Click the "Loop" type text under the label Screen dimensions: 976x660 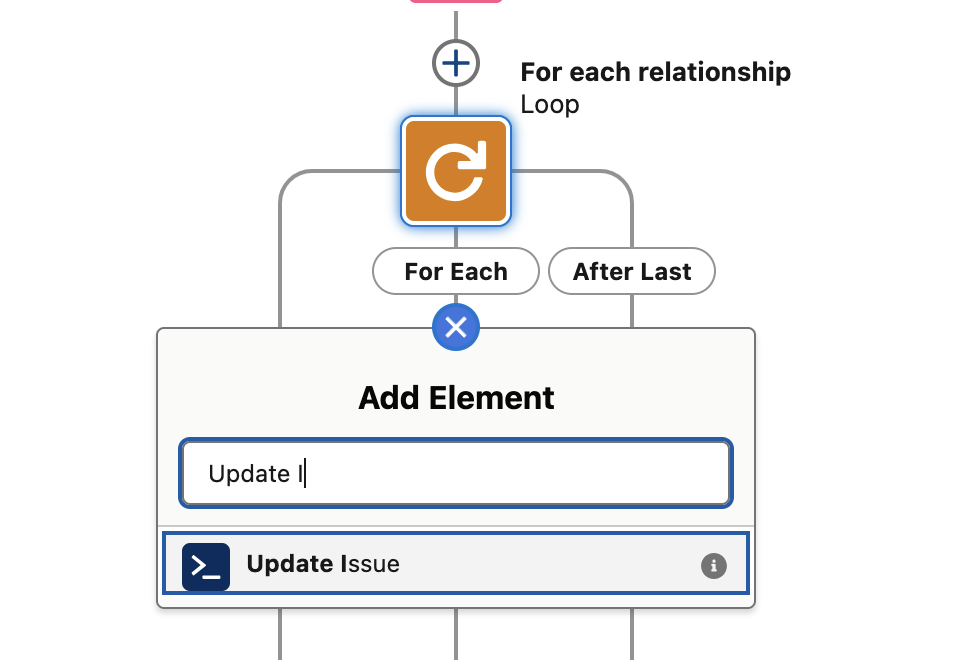[x=550, y=104]
